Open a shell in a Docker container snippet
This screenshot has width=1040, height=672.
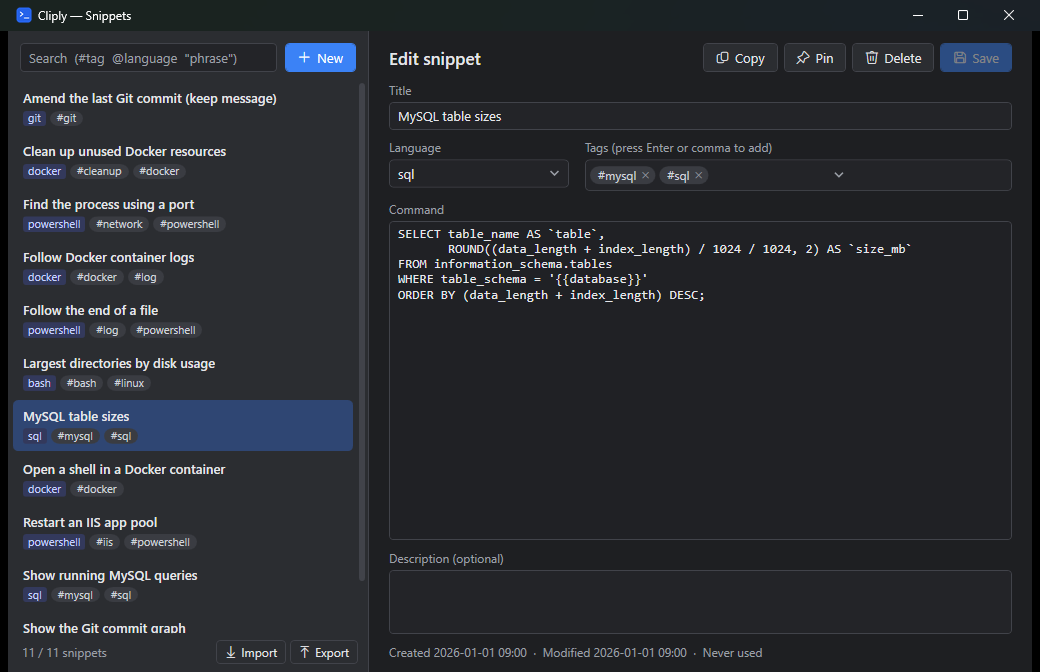183,478
